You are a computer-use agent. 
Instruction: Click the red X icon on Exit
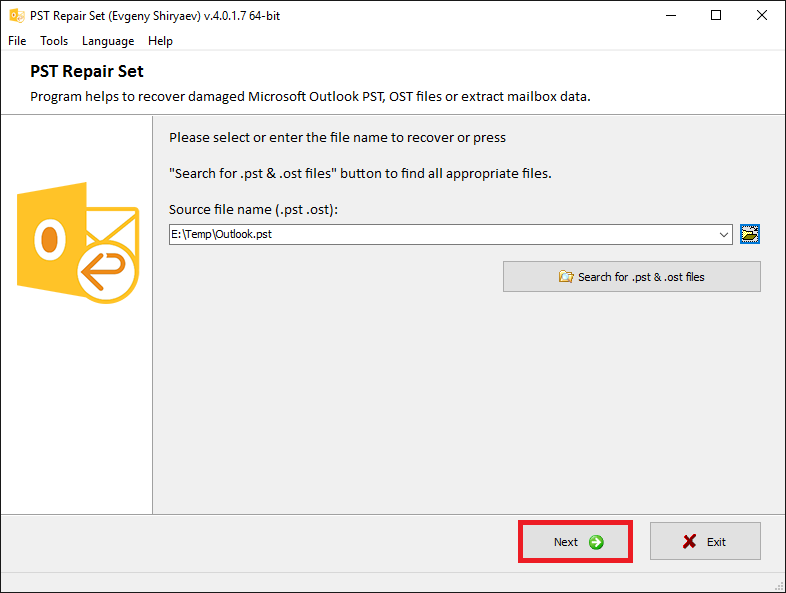pos(690,541)
